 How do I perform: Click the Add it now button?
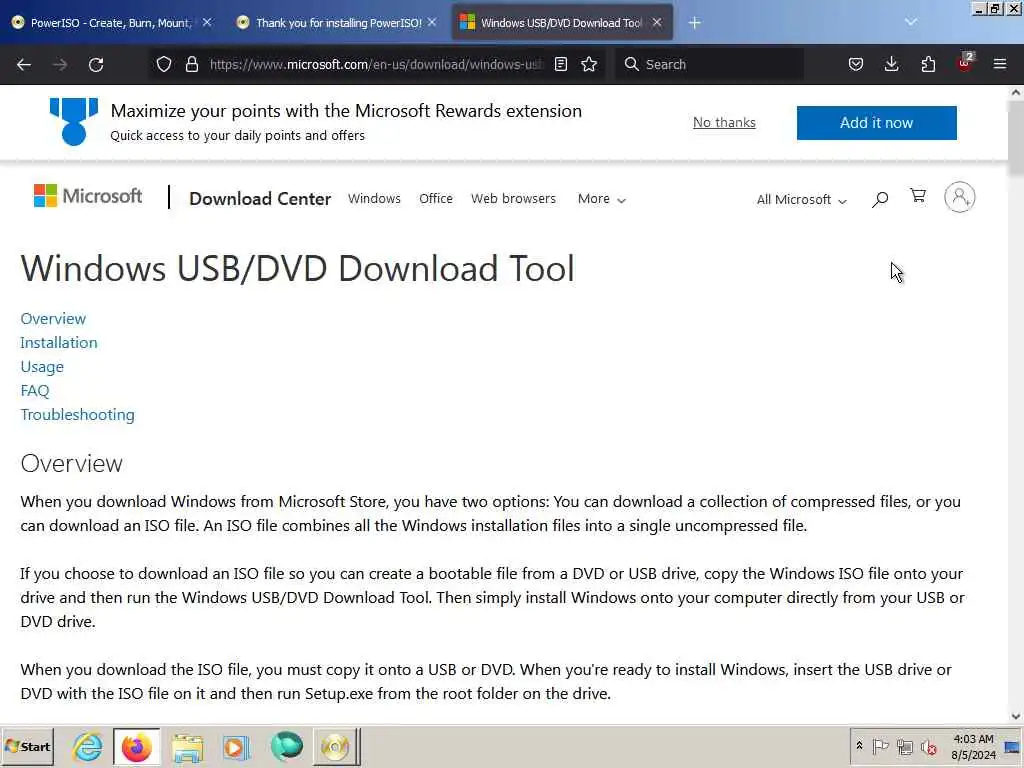[x=876, y=123]
